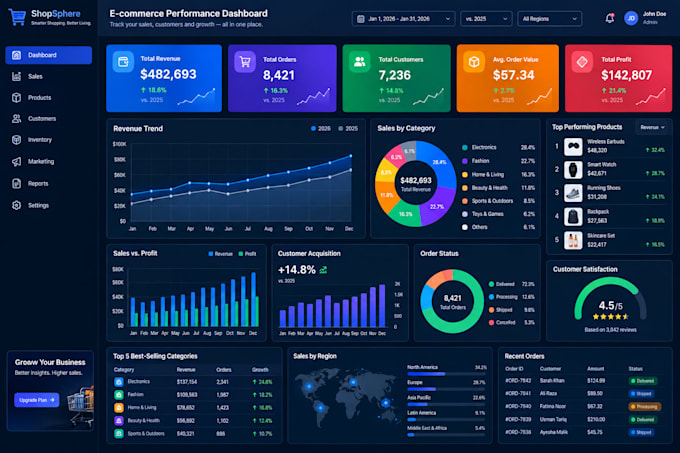Open the Skincare Set product thumbnail

point(573,241)
